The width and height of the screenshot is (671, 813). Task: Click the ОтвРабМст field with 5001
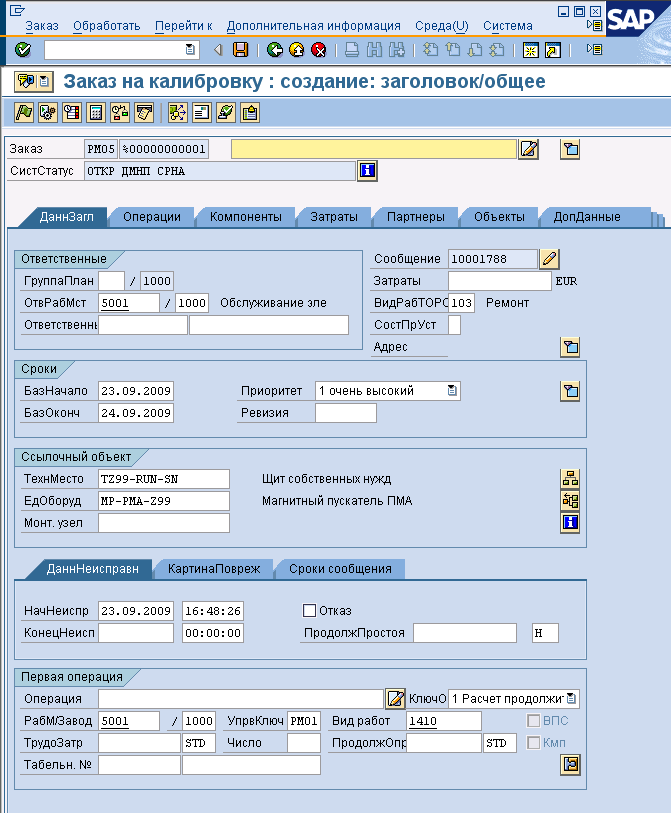point(129,303)
